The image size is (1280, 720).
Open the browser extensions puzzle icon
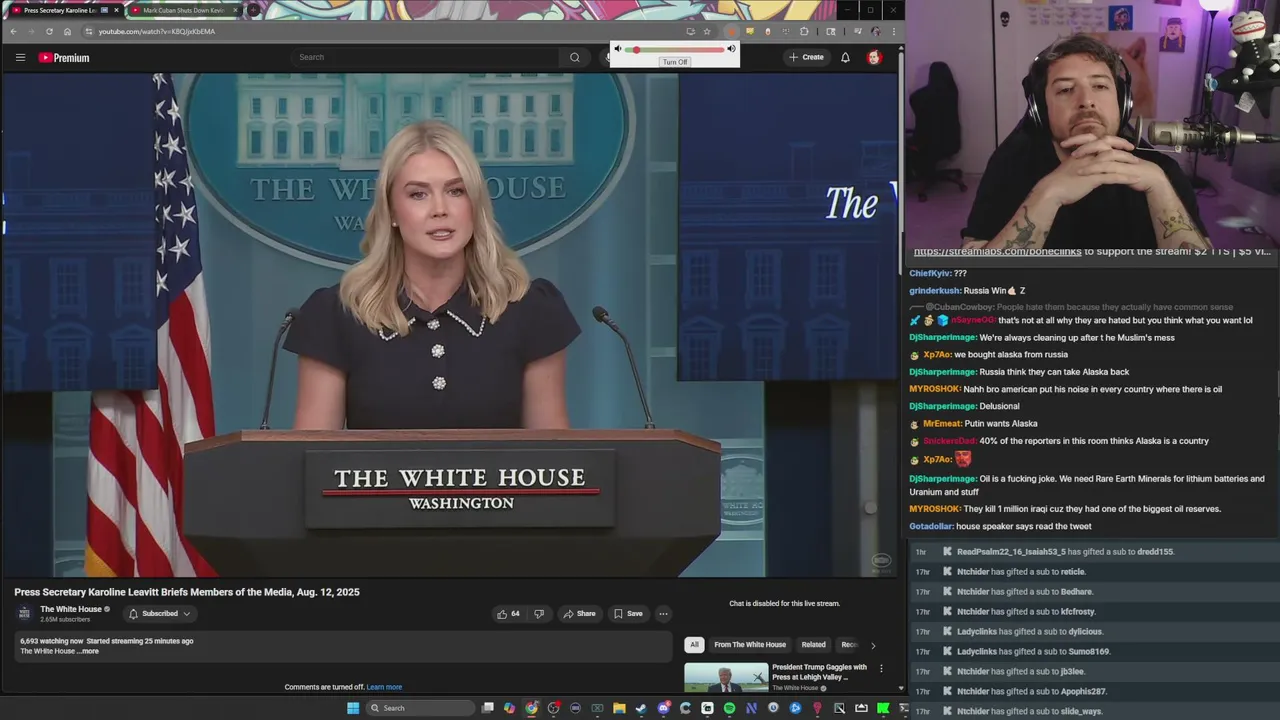pyautogui.click(x=804, y=31)
